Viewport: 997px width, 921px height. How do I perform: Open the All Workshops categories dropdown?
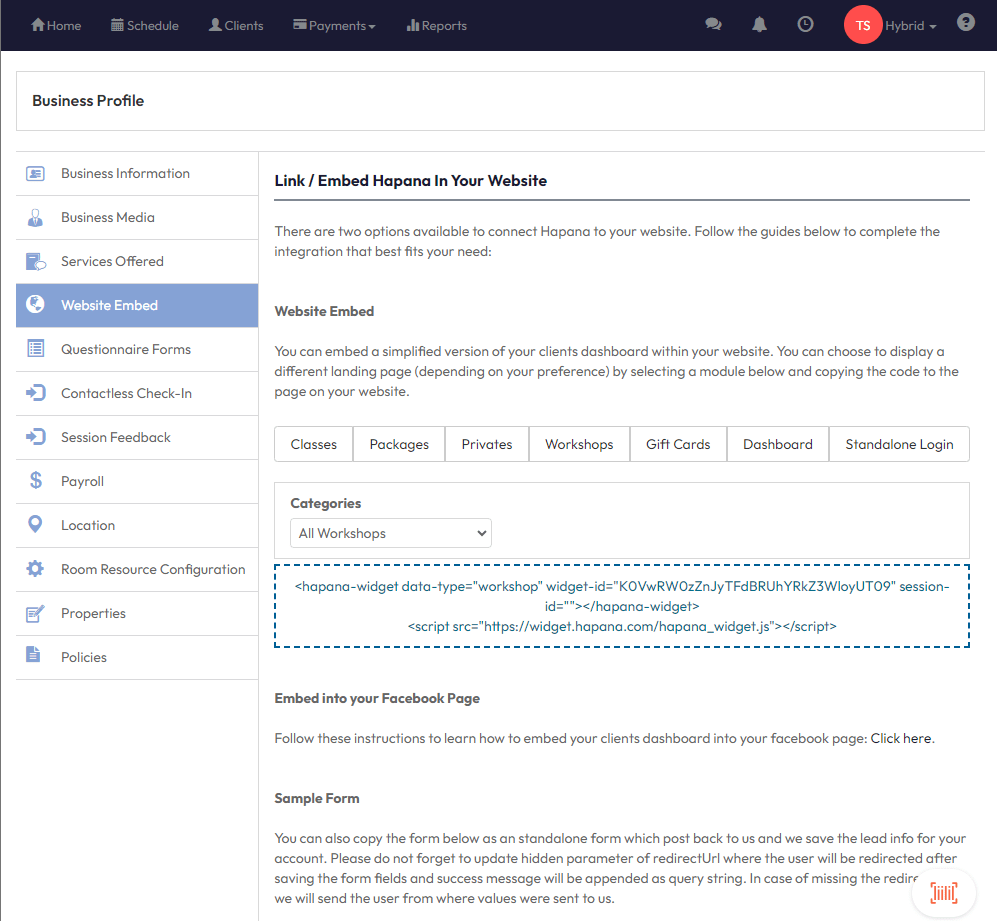(x=390, y=533)
